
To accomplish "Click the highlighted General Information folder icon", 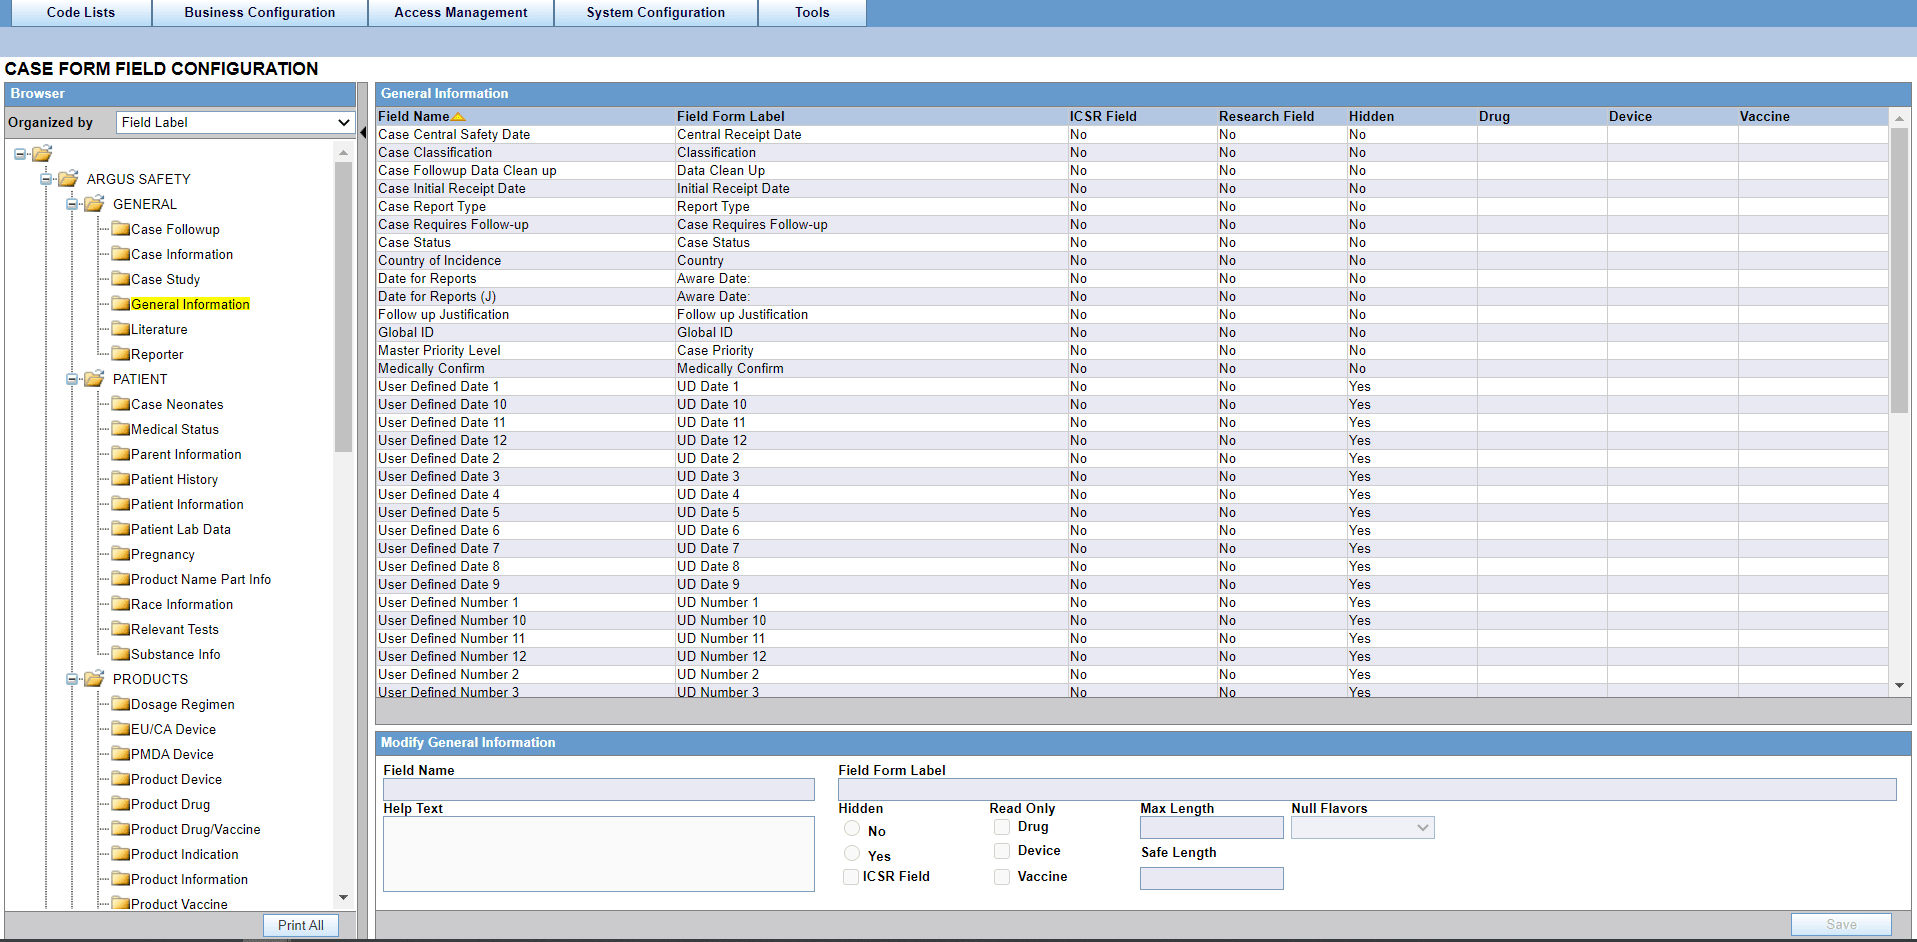I will click(120, 304).
